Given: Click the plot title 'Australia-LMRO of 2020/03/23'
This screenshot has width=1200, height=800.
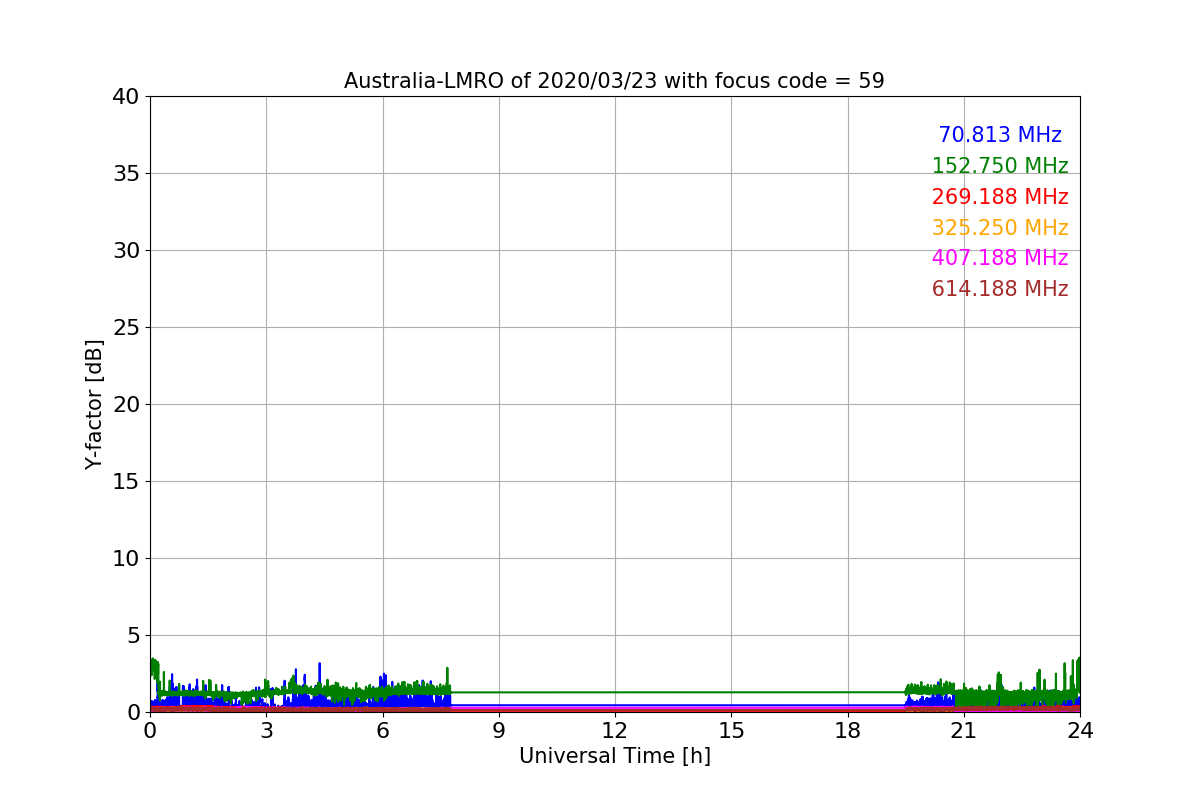Looking at the screenshot, I should [501, 81].
